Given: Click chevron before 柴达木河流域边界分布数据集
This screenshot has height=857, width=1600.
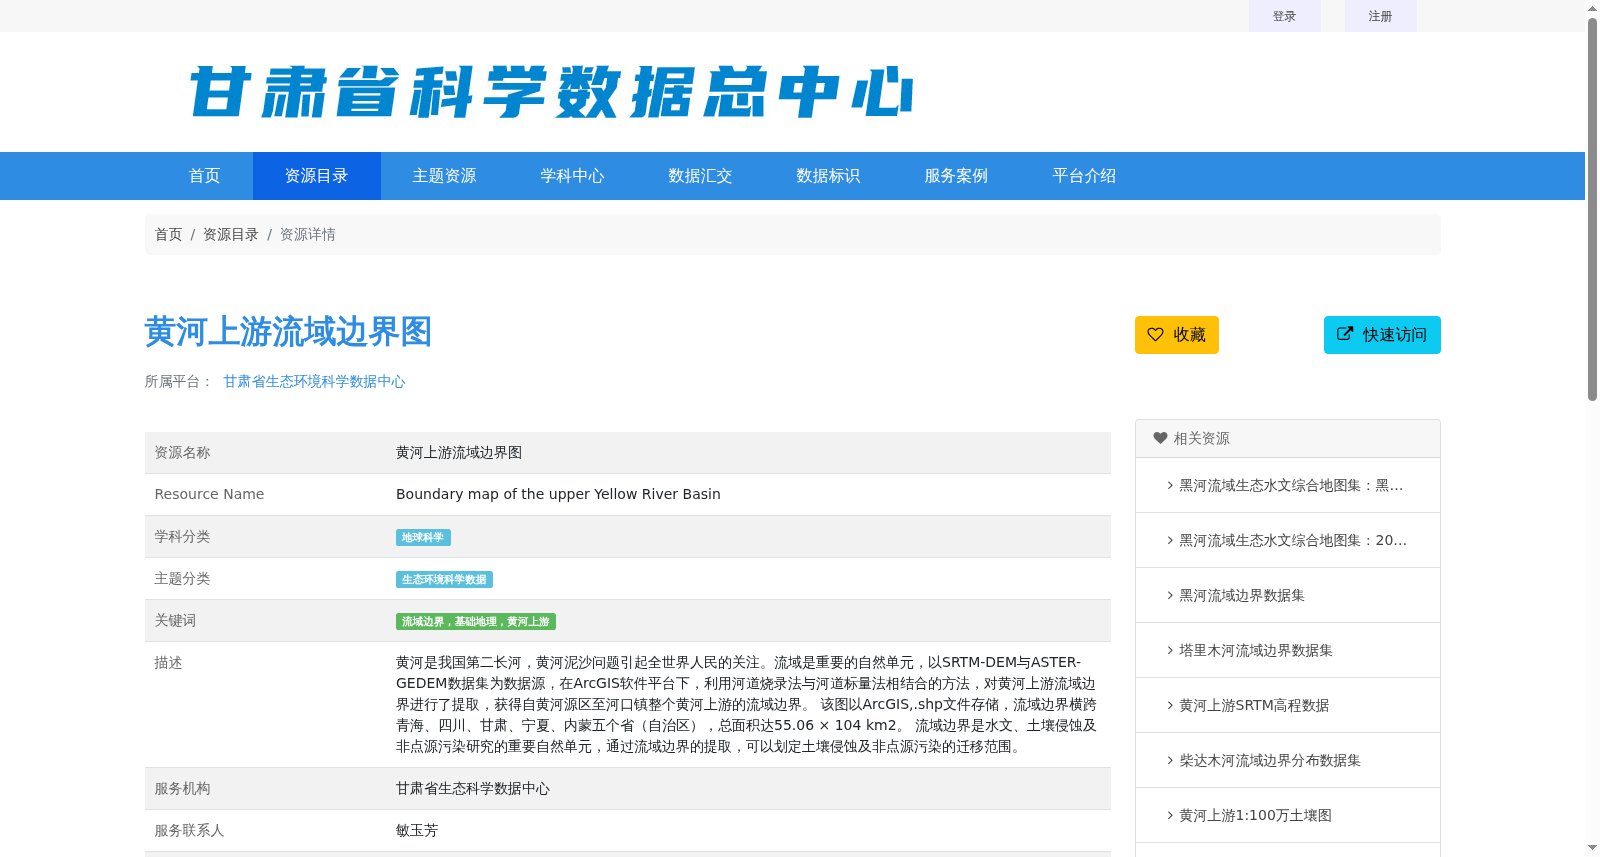Looking at the screenshot, I should point(1170,760).
